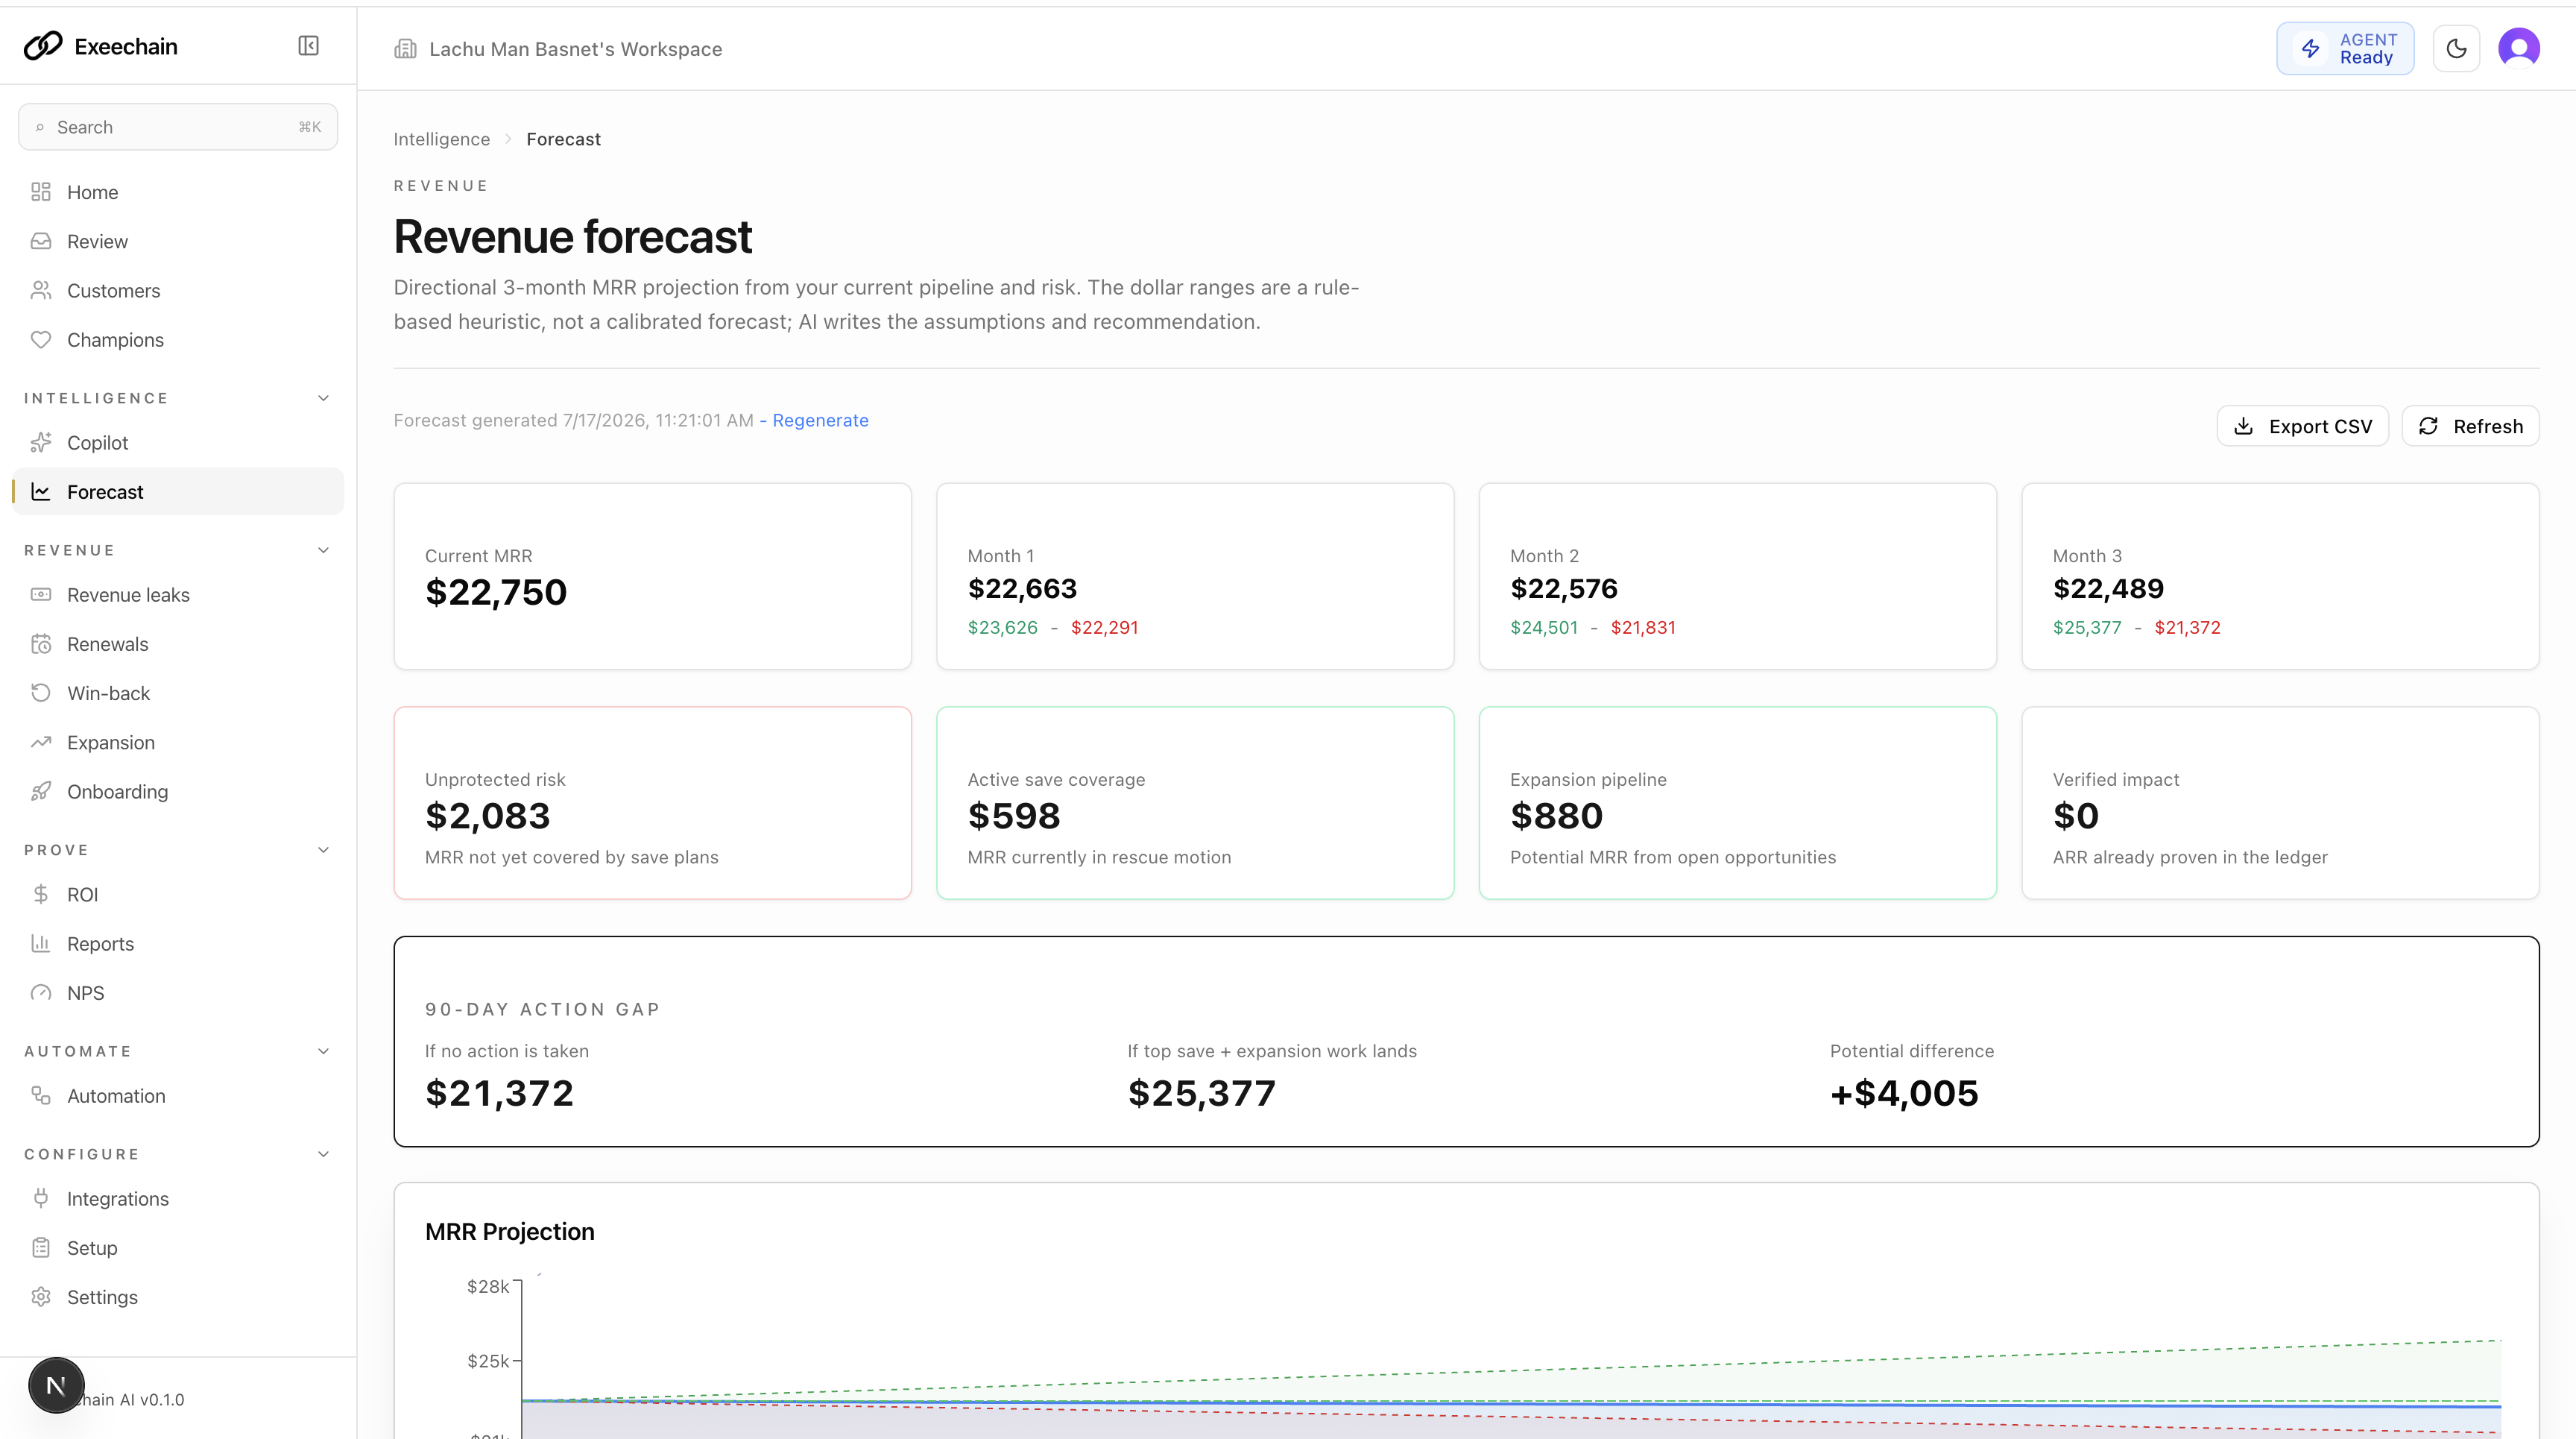Collapse the Configure section chevron
The height and width of the screenshot is (1439, 2576).
(323, 1154)
